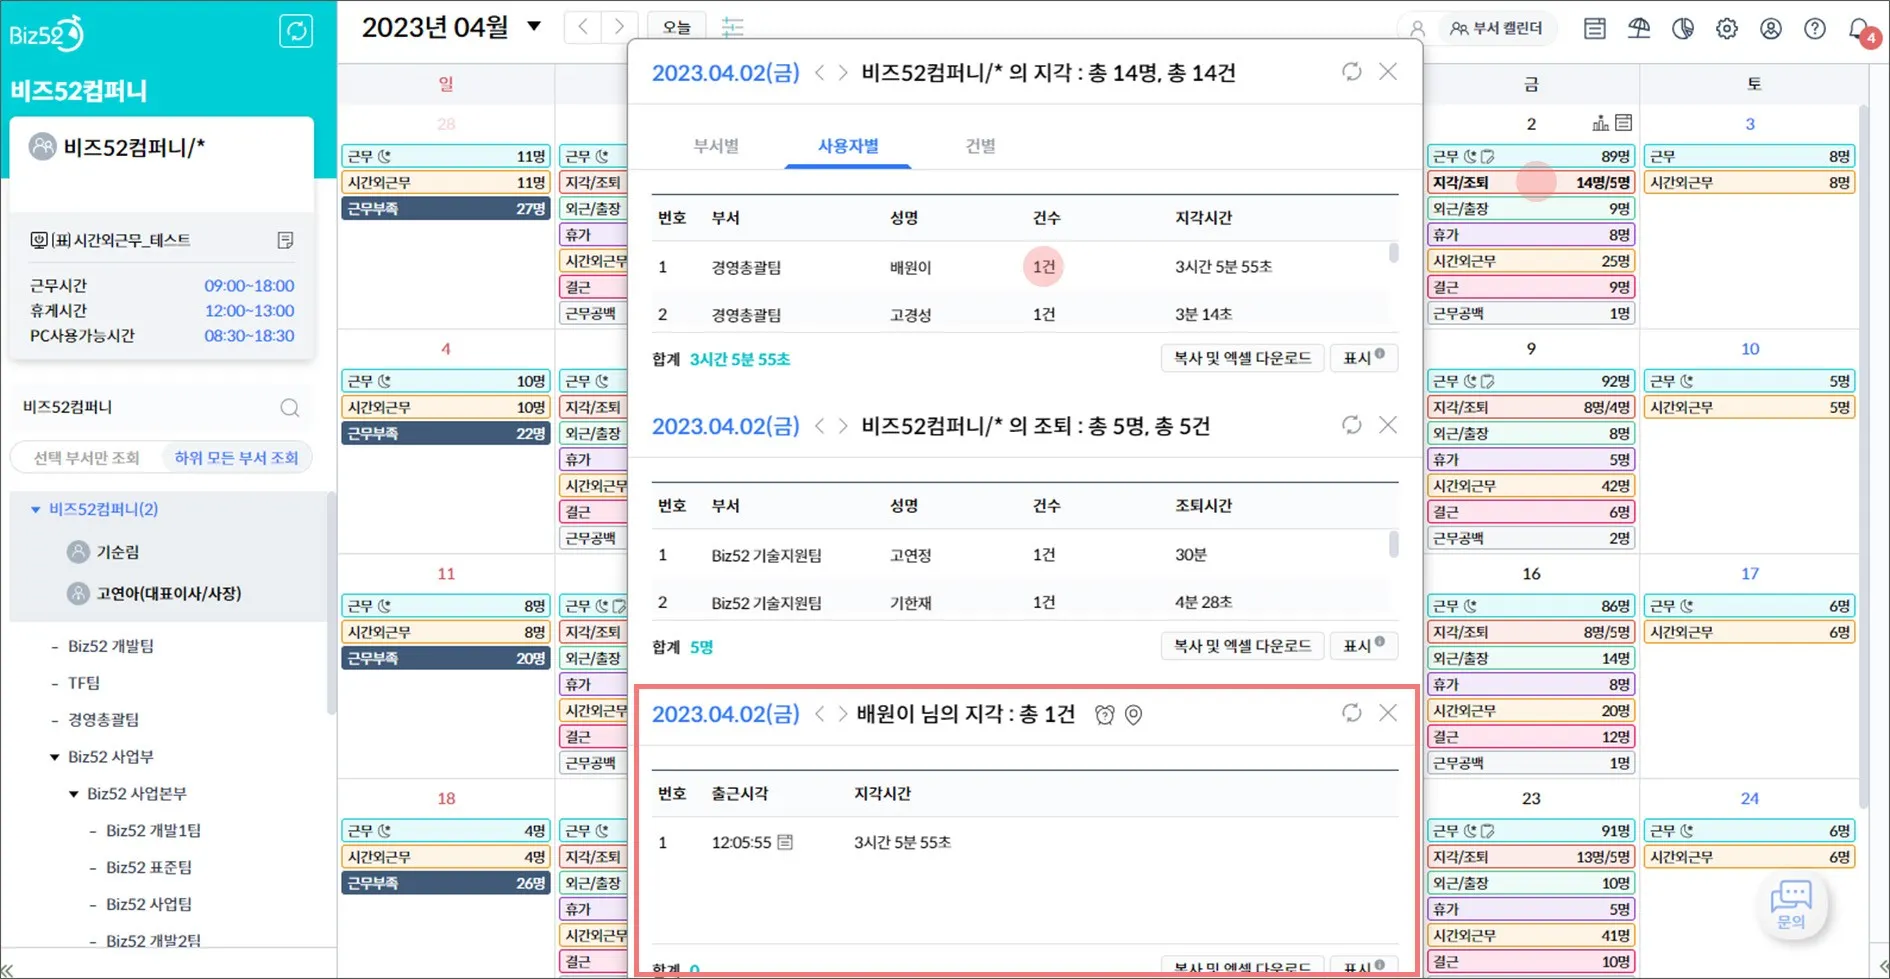The height and width of the screenshot is (979, 1890).
Task: Refresh the sidebar using the white-bordered sync icon
Action: pyautogui.click(x=296, y=31)
